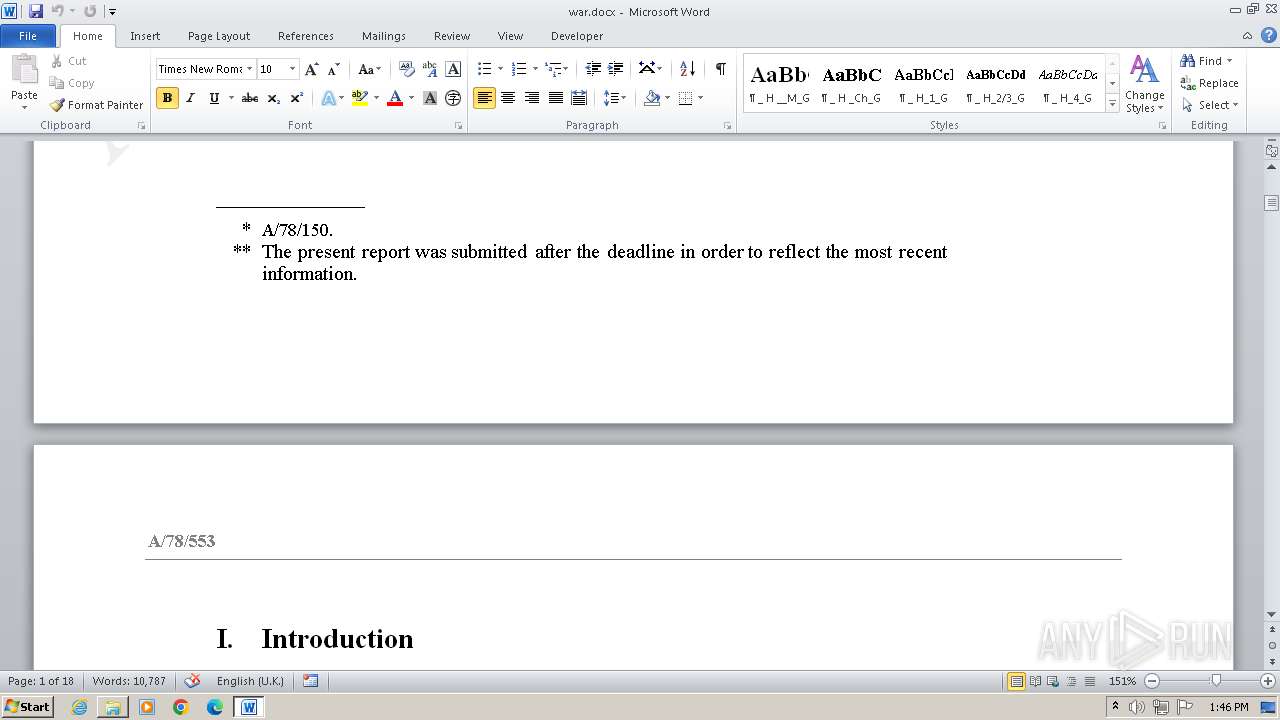Switch to Outline view in status bar
This screenshot has height=720, width=1280.
pos(1070,681)
